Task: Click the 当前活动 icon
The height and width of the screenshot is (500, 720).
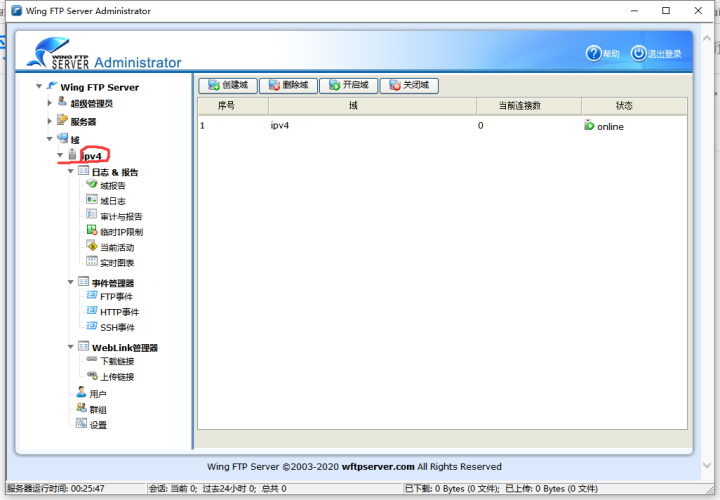Action: [92, 246]
